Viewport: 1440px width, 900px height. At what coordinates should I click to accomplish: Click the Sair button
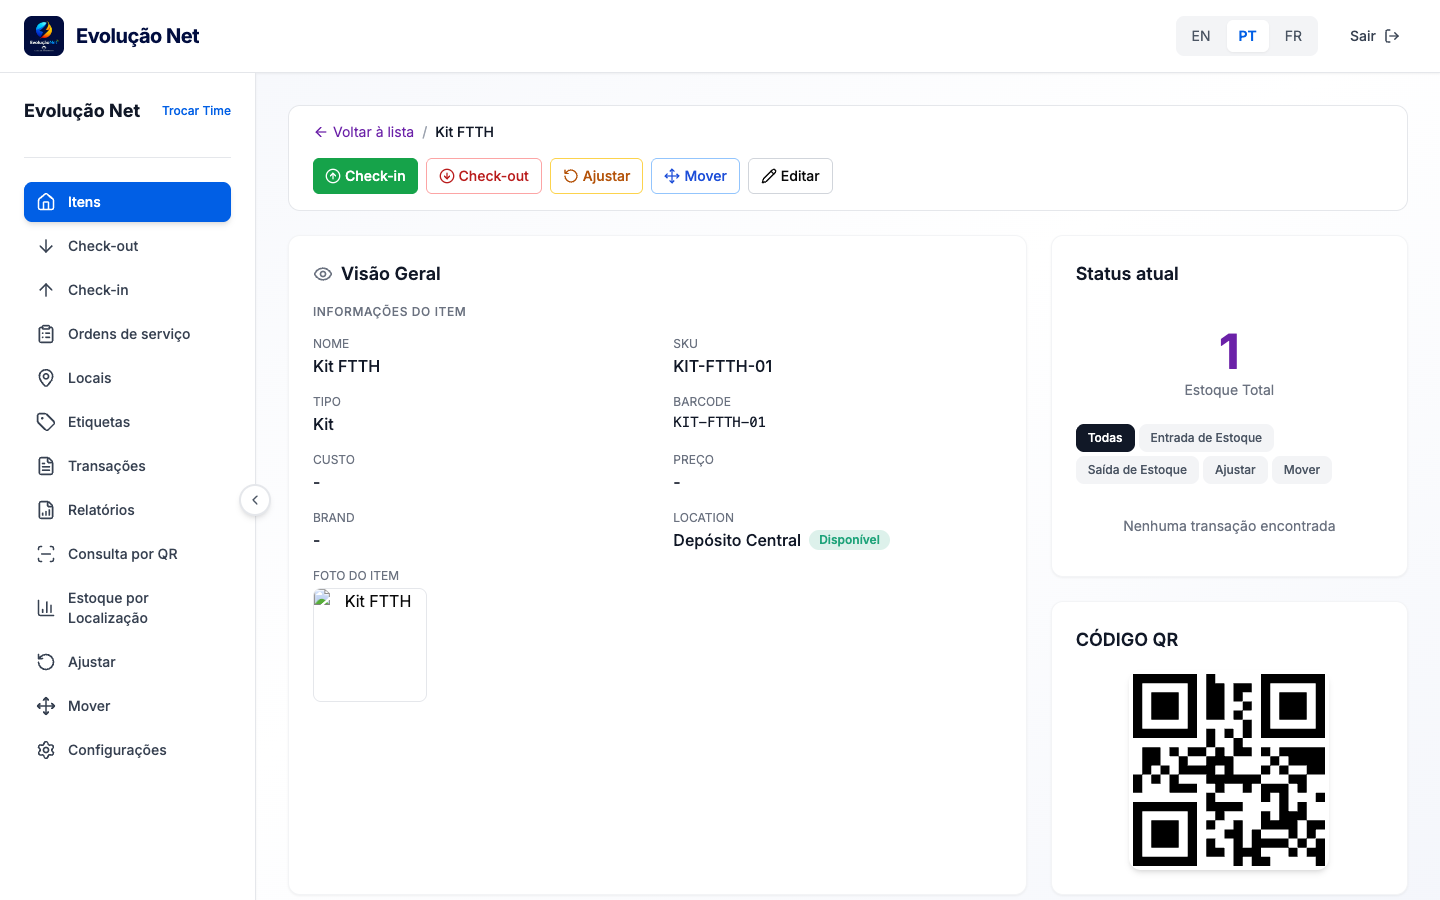tap(1375, 36)
